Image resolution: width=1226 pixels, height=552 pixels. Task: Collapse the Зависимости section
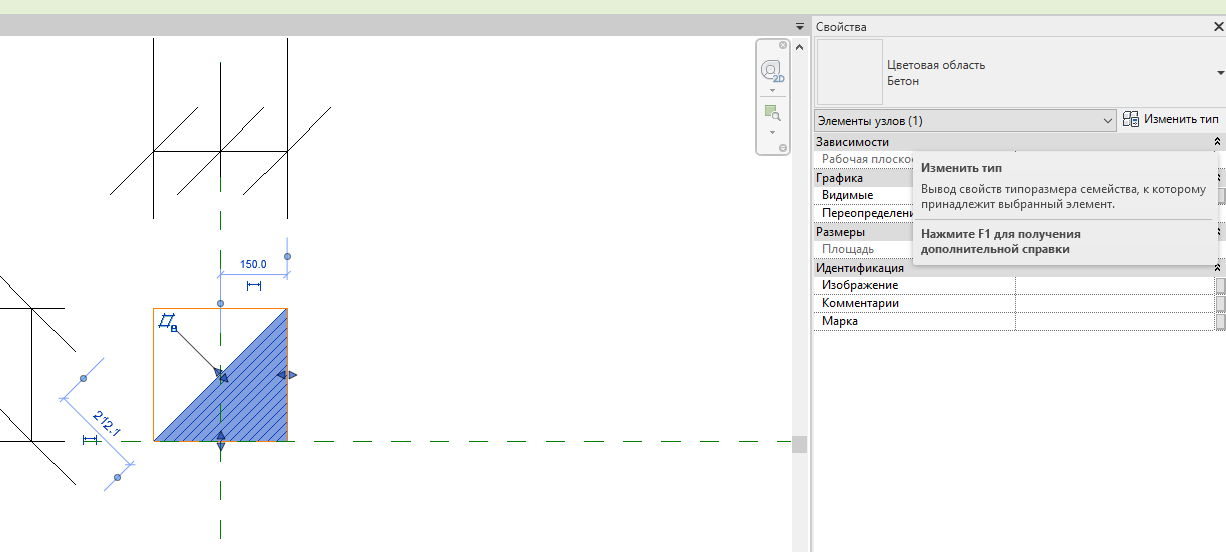point(1217,142)
